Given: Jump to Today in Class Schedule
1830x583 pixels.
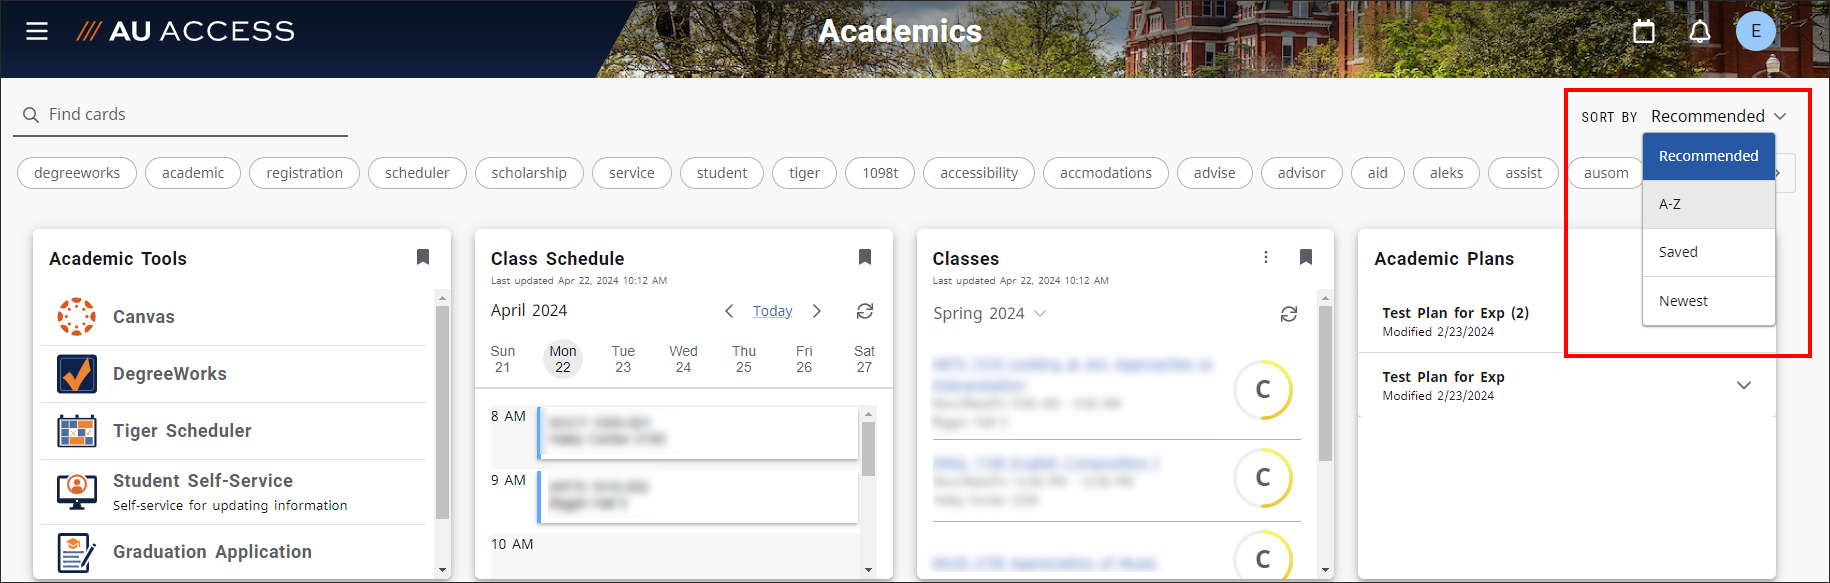Looking at the screenshot, I should [x=772, y=311].
